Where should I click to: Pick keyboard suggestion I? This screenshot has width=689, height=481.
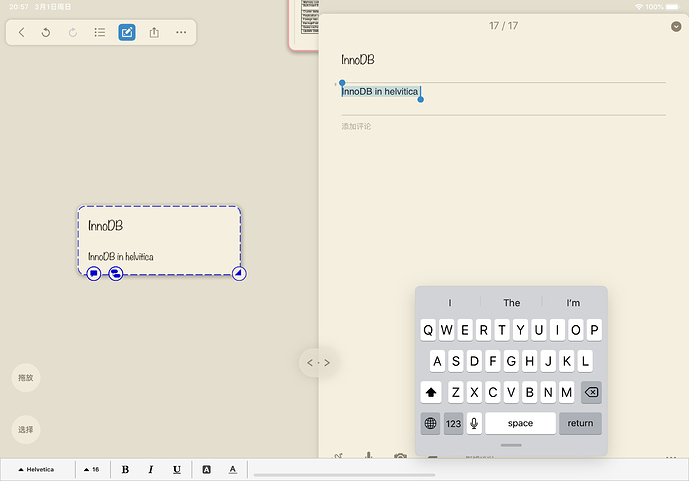[450, 303]
